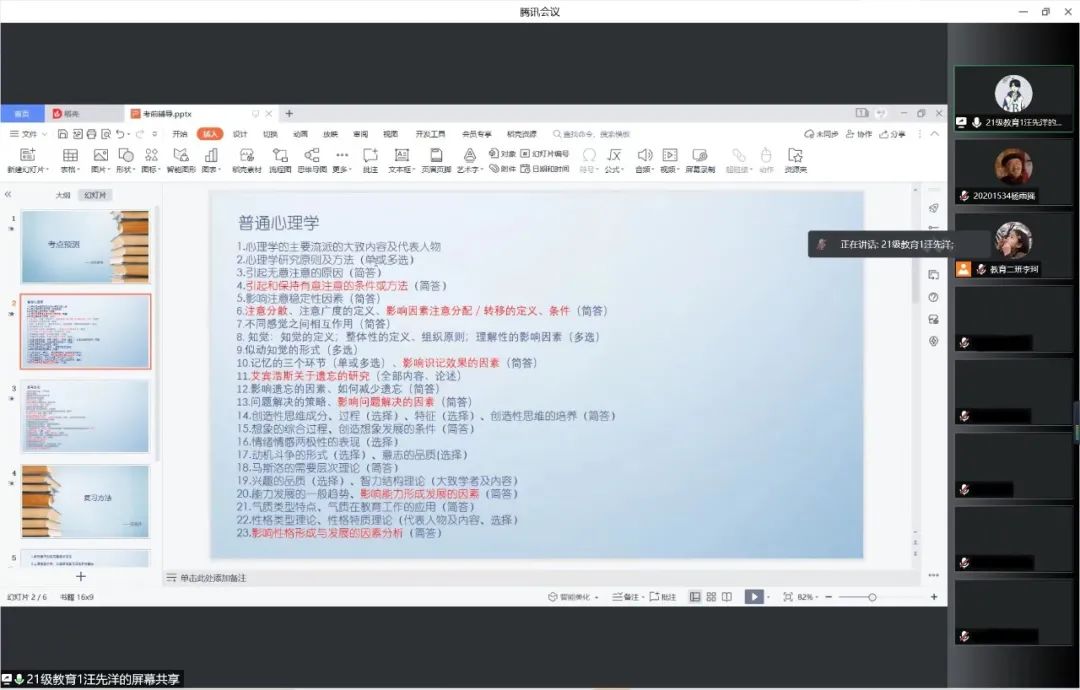Image resolution: width=1080 pixels, height=690 pixels.
Task: Toggle the notes (备注) pane in status bar
Action: pos(629,597)
